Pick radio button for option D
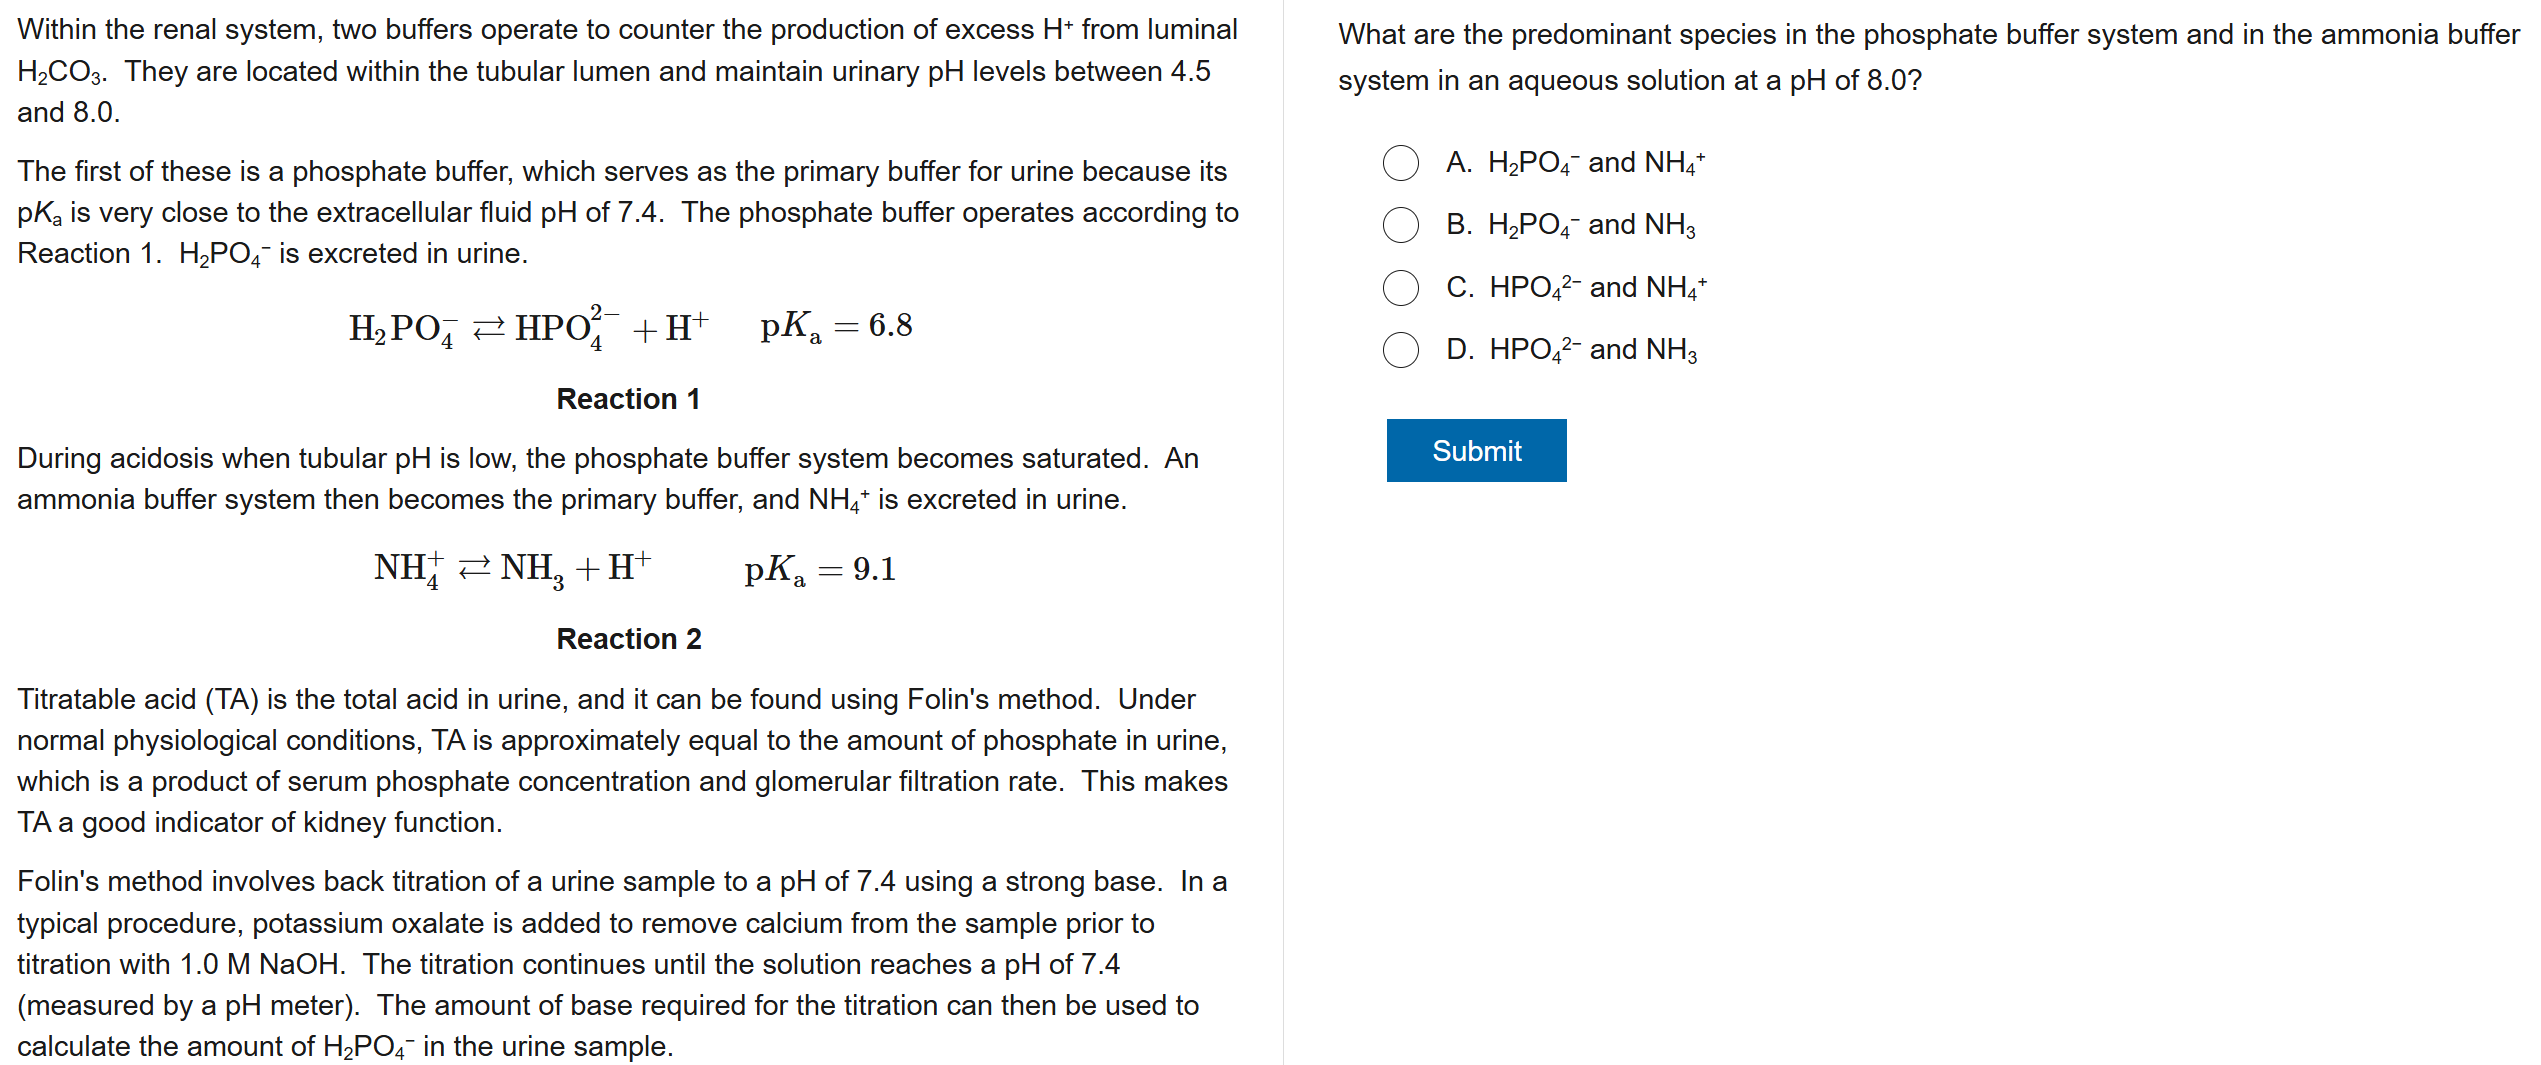This screenshot has width=2541, height=1065. 1400,350
